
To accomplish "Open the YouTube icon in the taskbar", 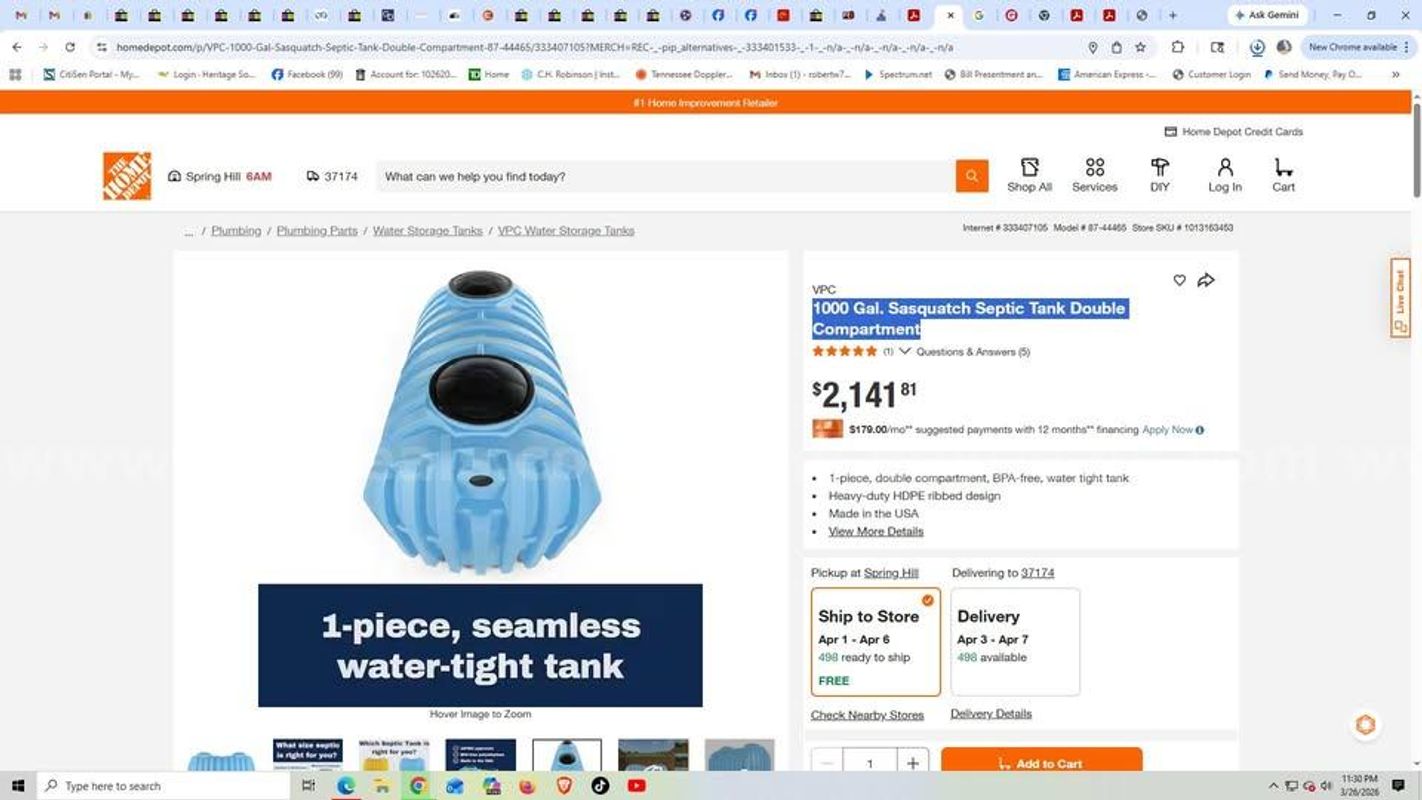I will coord(636,786).
